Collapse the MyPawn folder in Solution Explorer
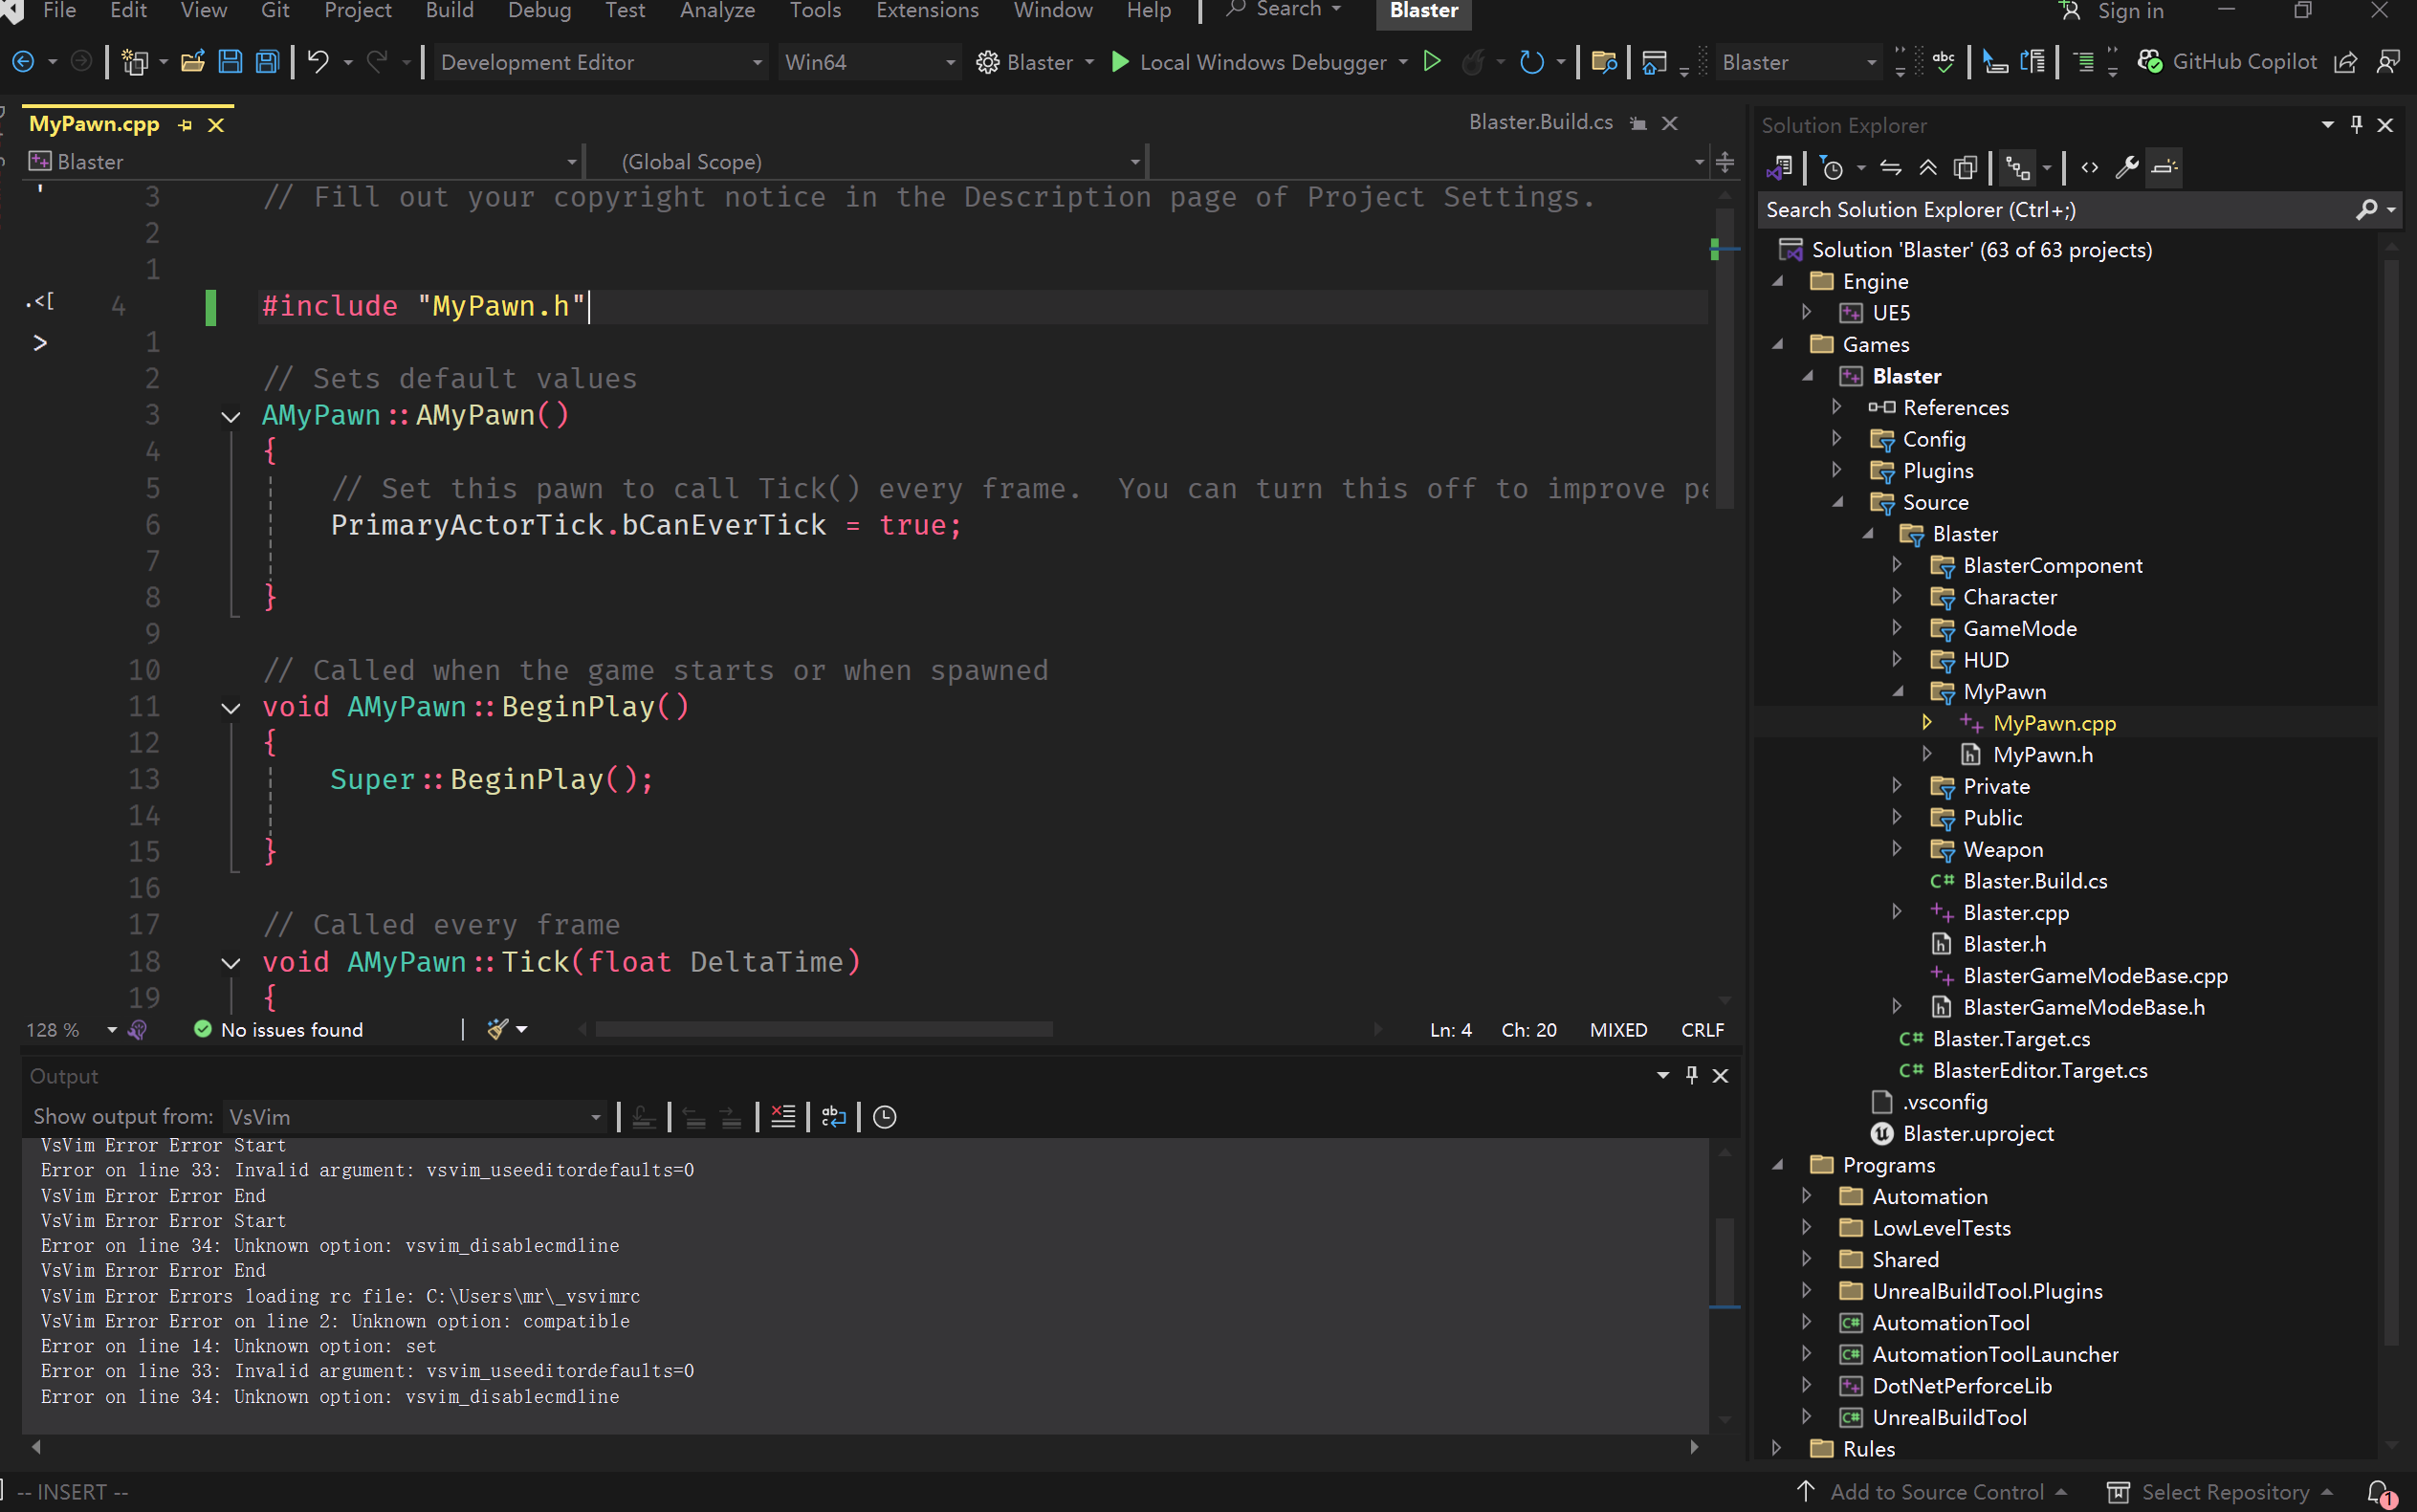 click(1897, 691)
